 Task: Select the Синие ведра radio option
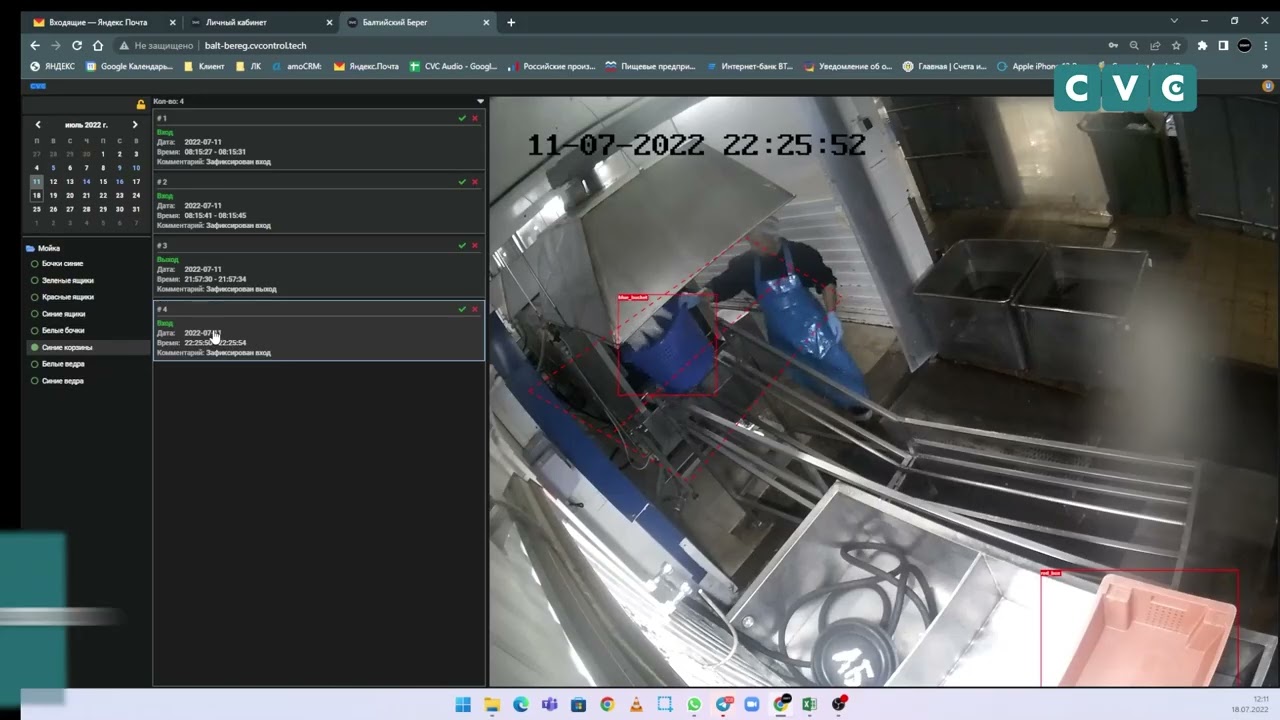[x=35, y=381]
